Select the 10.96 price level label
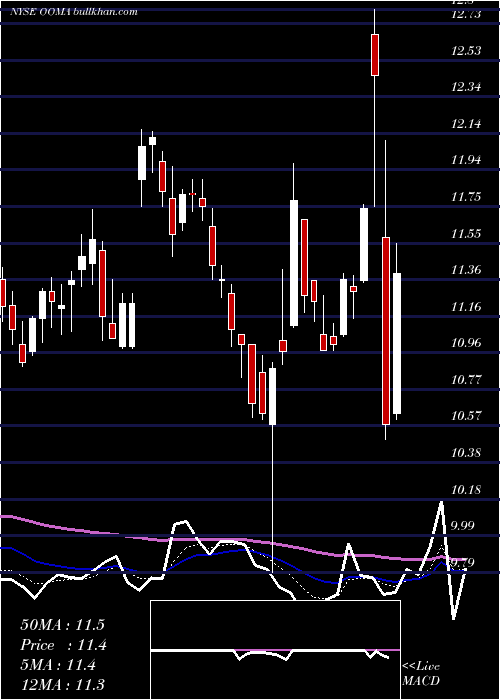 coord(466,343)
